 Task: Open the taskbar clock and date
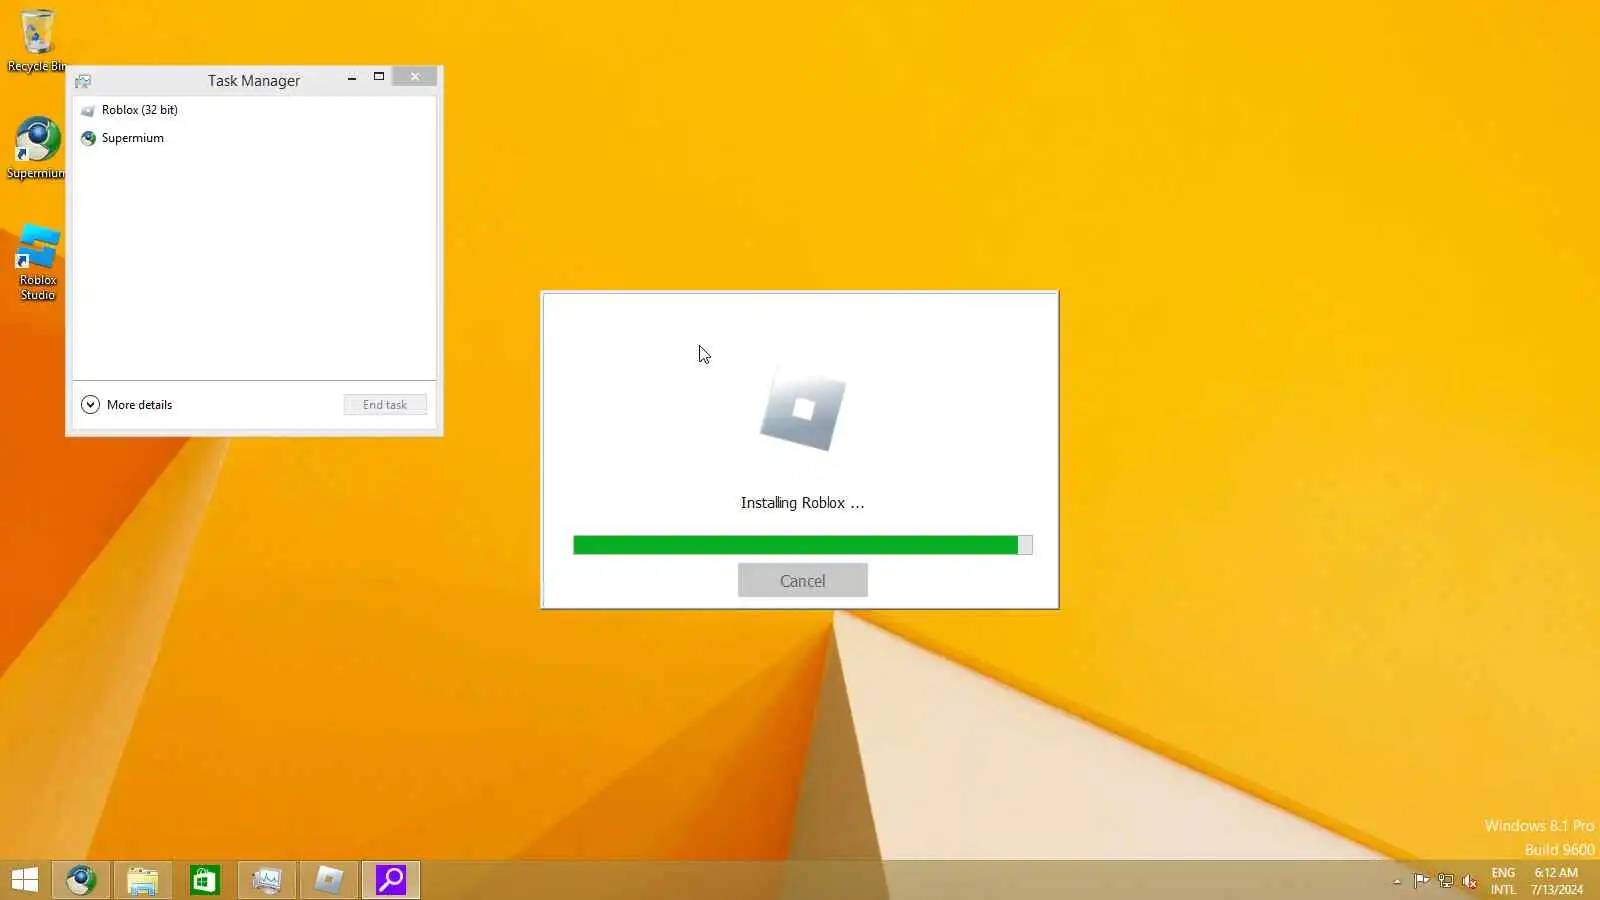click(x=1557, y=881)
